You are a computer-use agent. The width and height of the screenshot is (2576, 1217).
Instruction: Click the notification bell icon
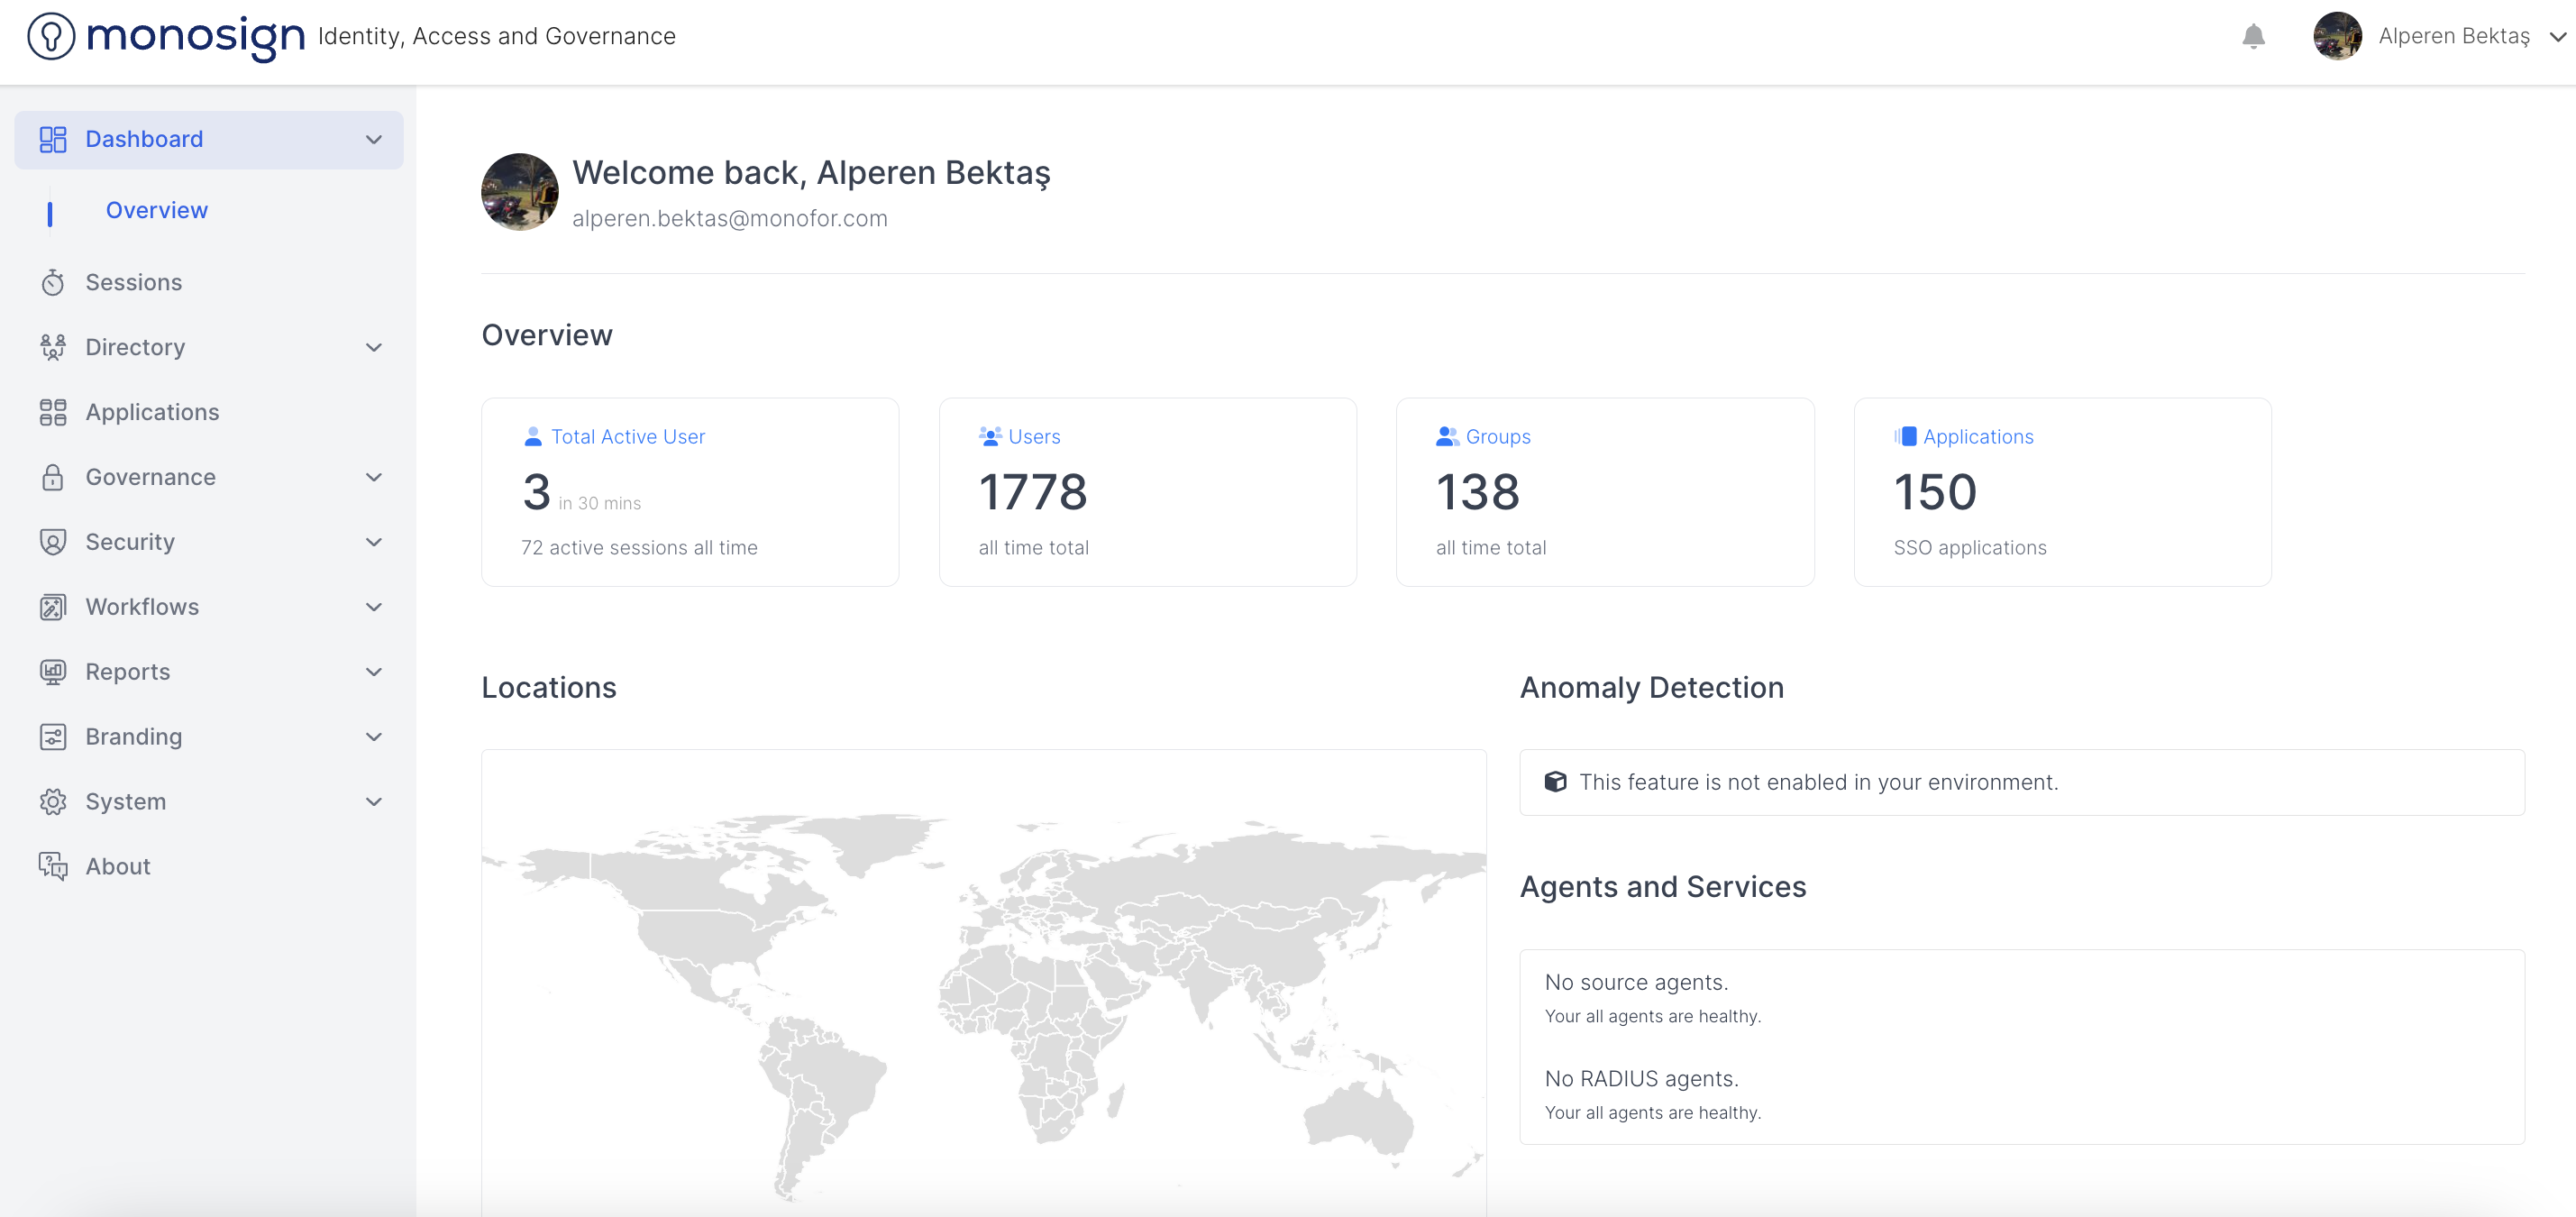2252,37
